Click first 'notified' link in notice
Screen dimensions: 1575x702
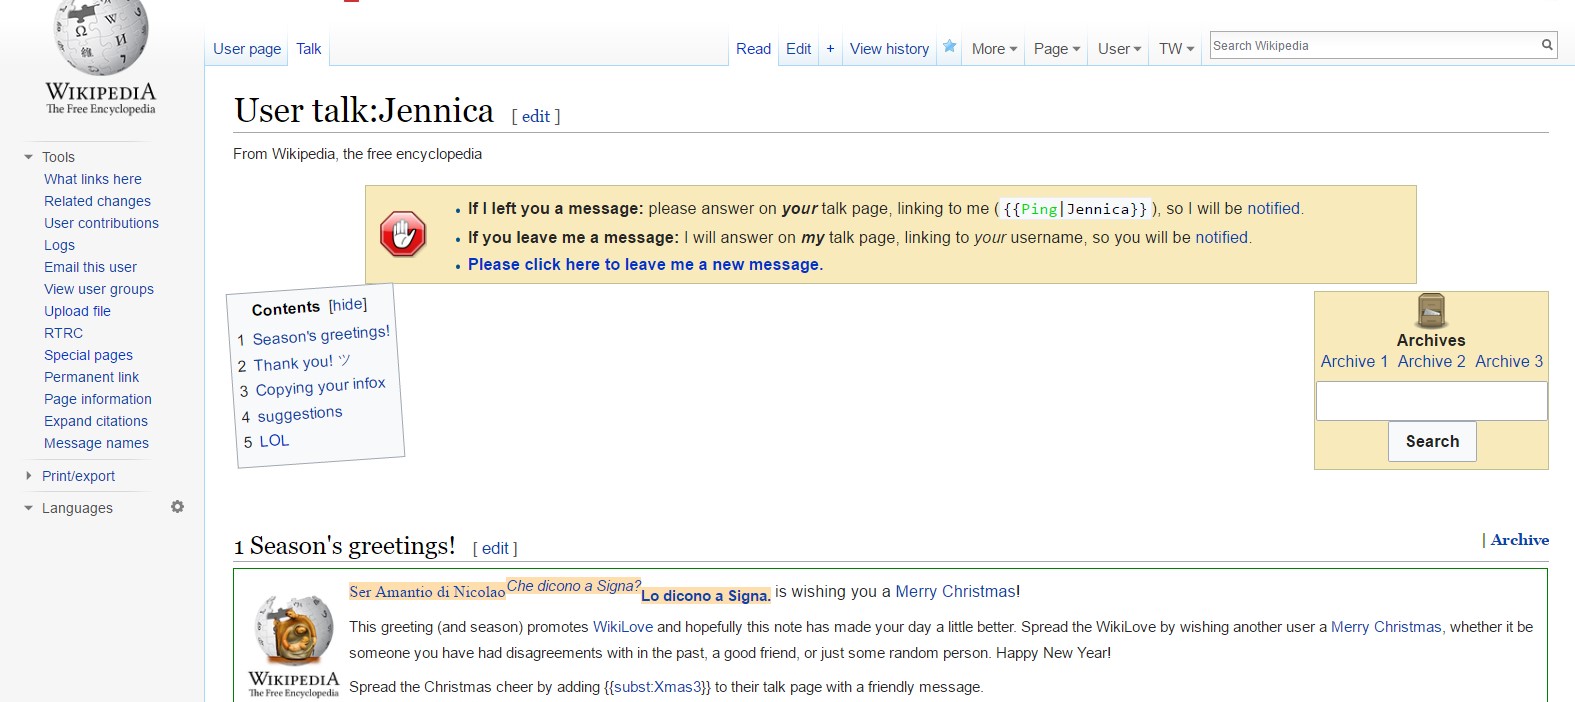click(1273, 208)
